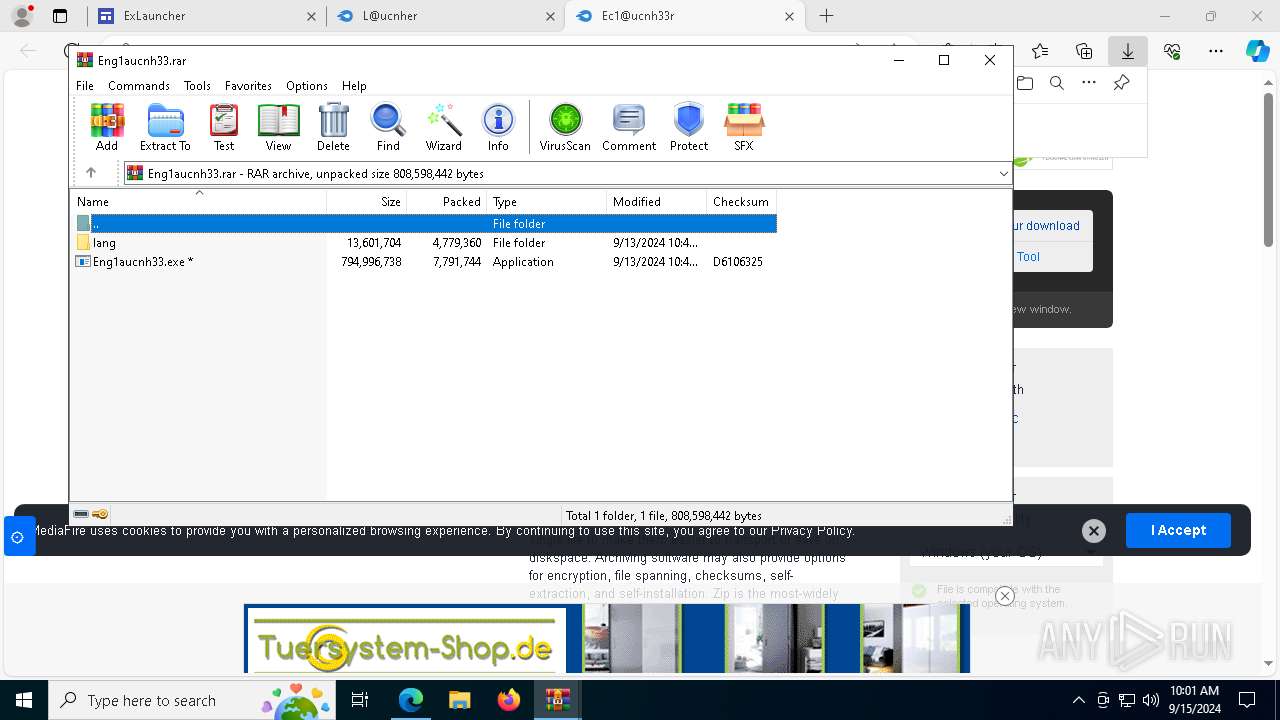Run the Test archive tool

click(x=224, y=127)
